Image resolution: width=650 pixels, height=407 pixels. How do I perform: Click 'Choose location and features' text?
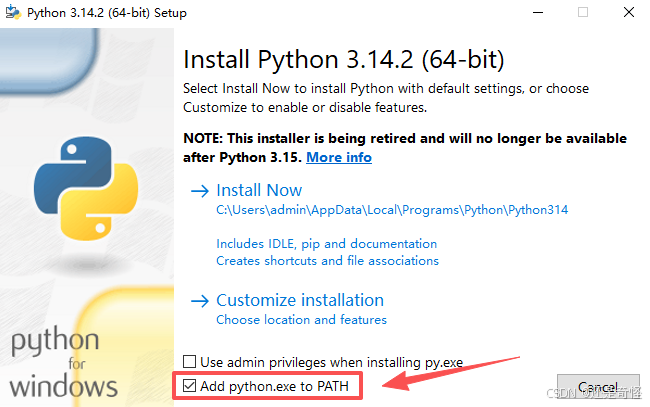(301, 320)
